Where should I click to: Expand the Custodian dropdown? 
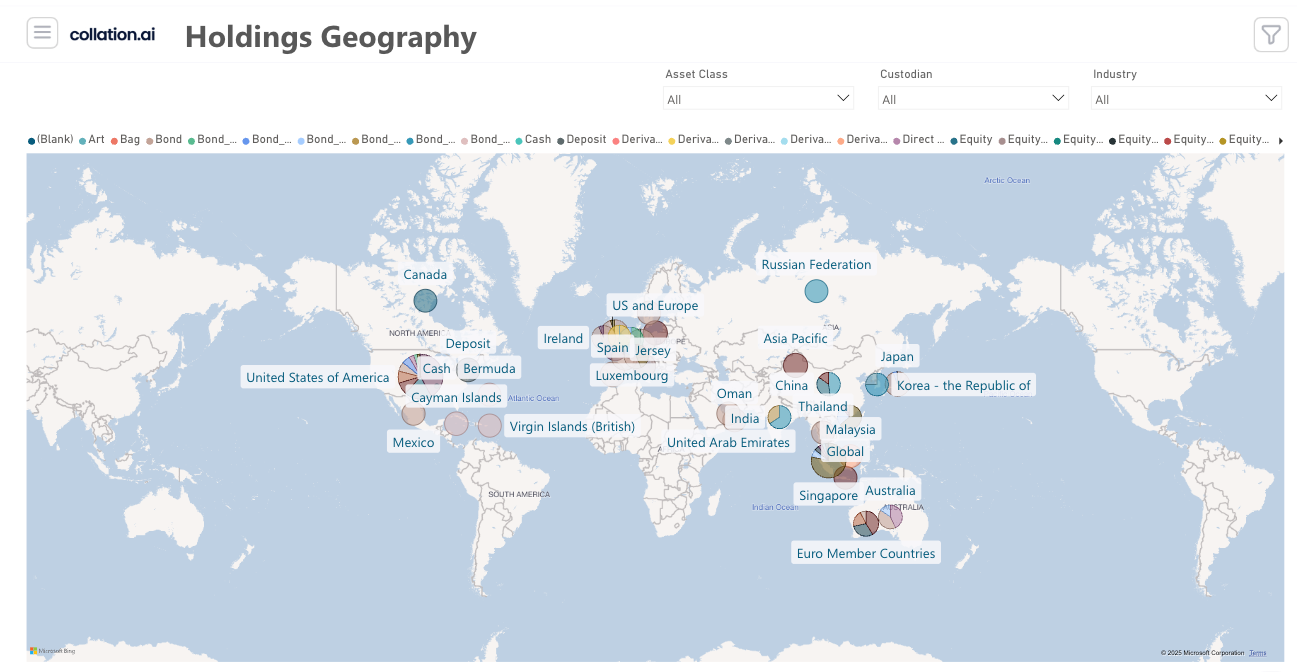[973, 99]
